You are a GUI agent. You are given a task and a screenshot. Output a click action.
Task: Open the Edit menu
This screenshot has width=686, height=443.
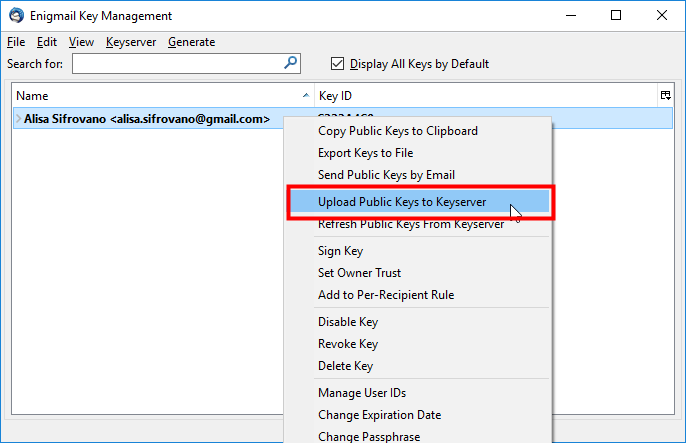pyautogui.click(x=47, y=42)
